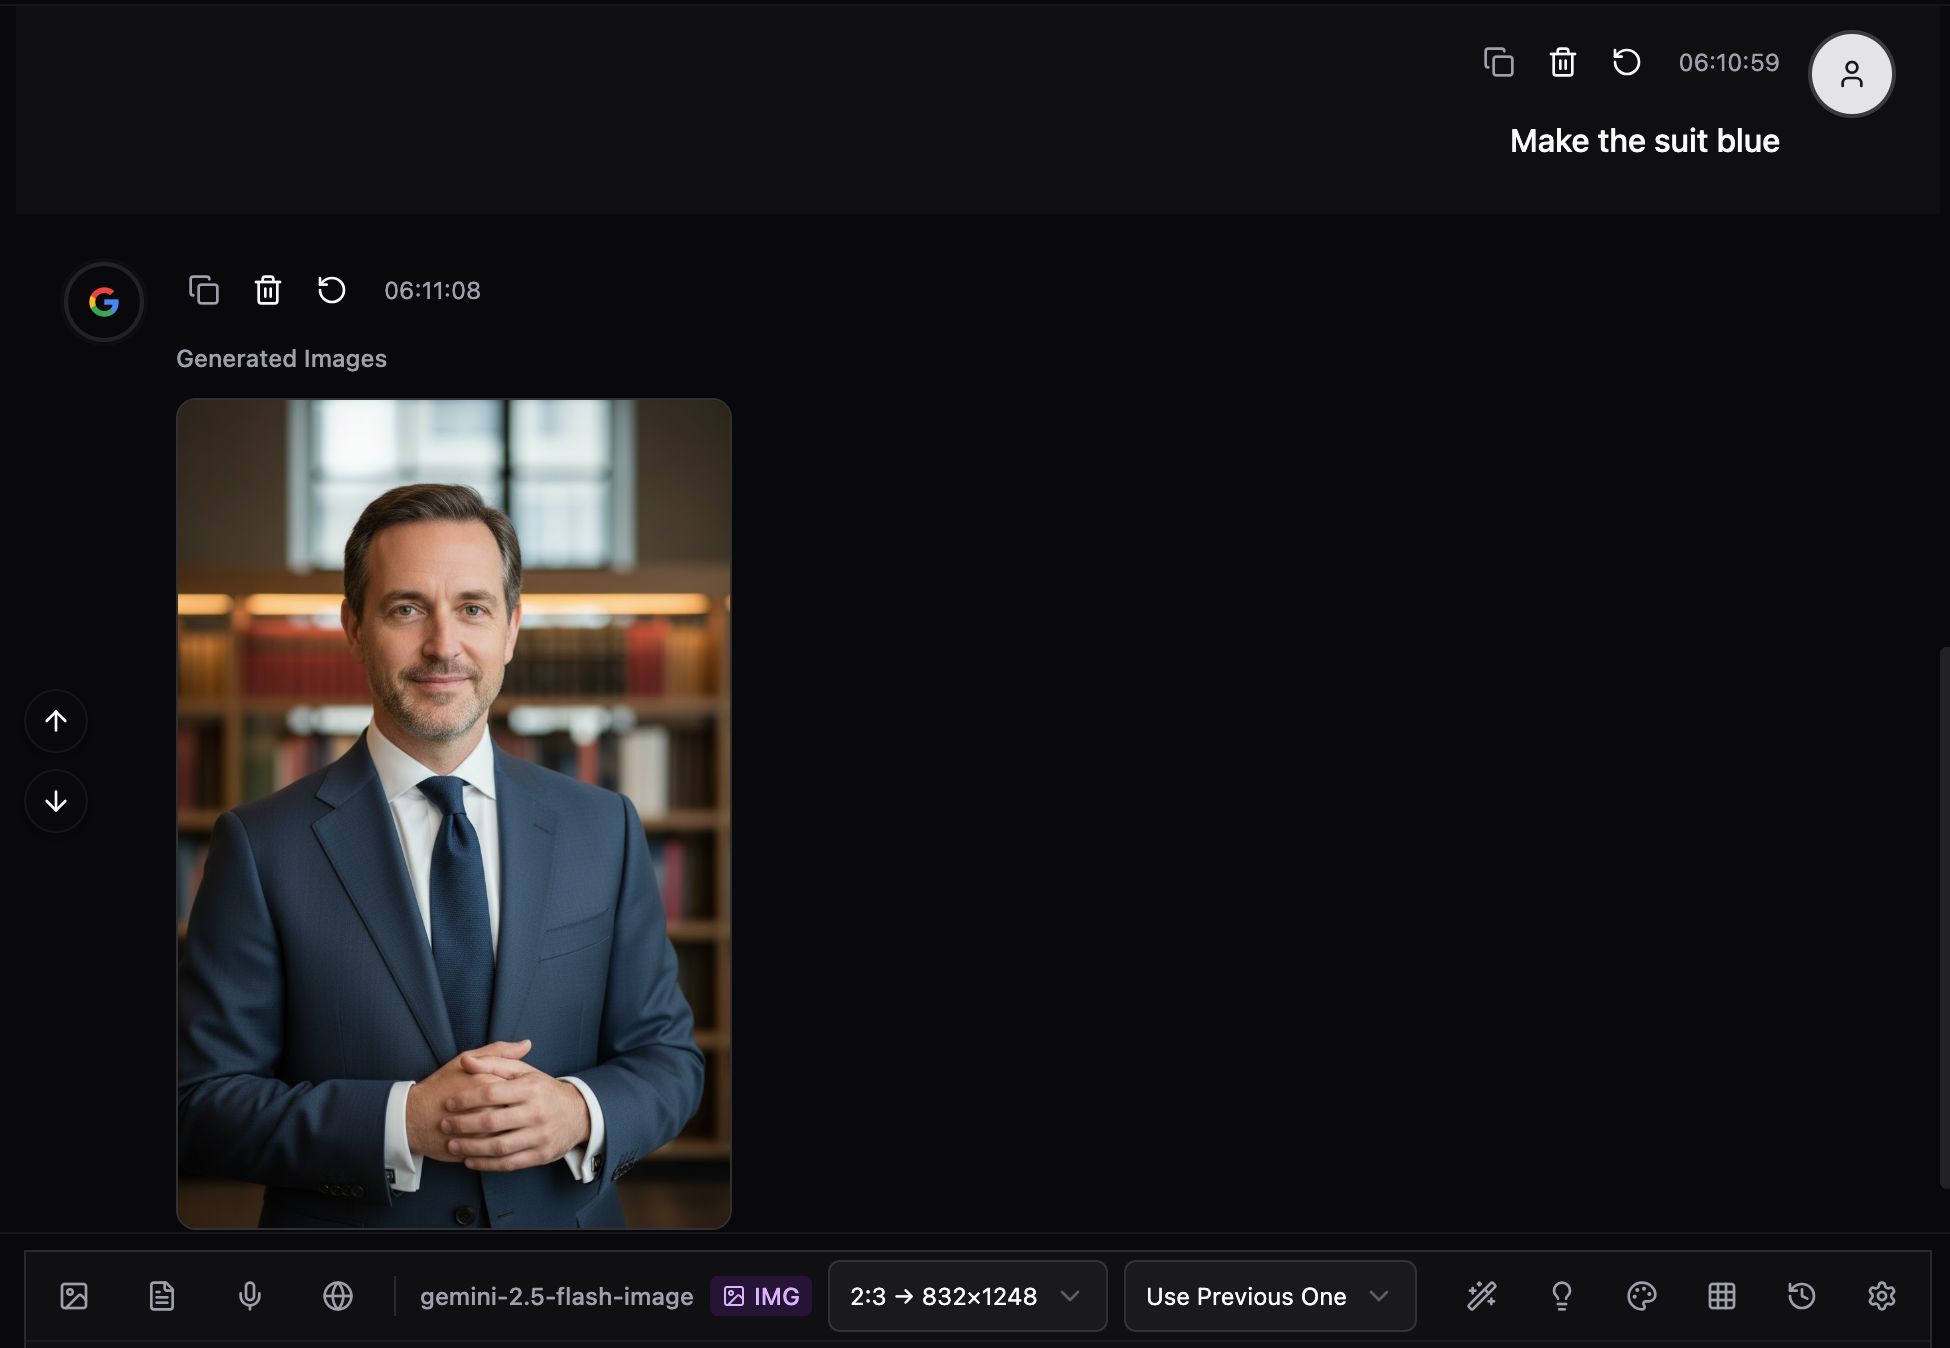Click the purple IMG mode badge

tap(761, 1296)
